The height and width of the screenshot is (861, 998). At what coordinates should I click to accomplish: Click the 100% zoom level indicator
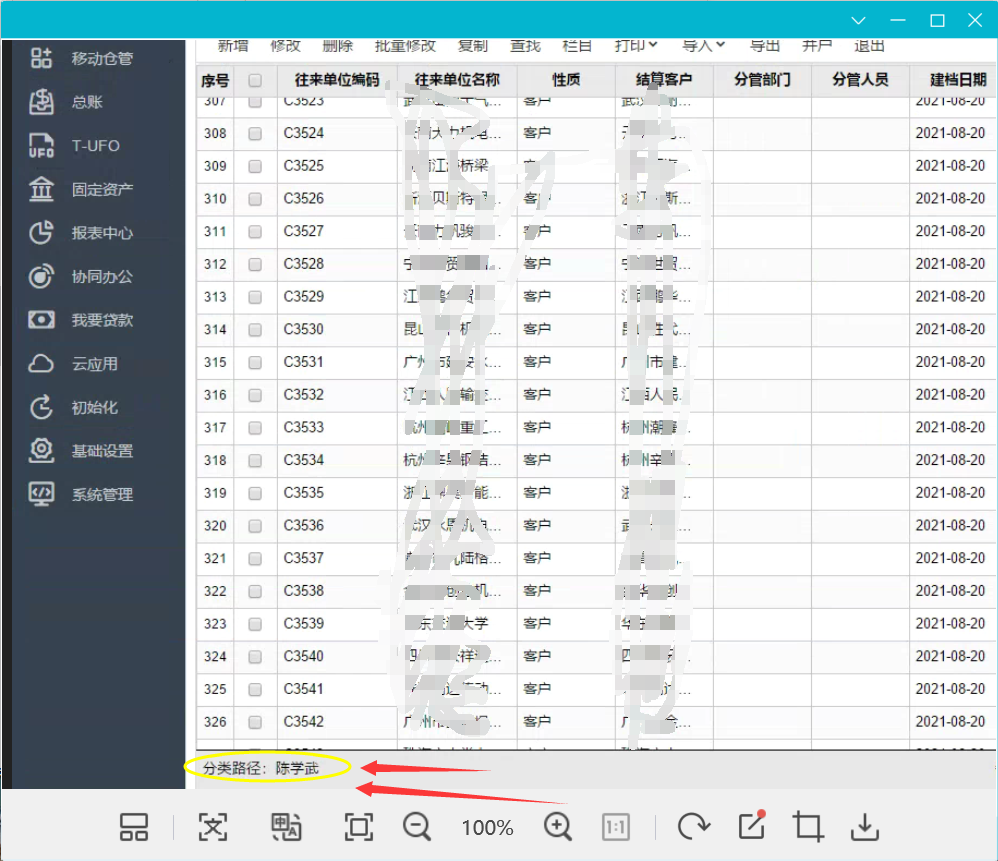pyautogui.click(x=487, y=827)
